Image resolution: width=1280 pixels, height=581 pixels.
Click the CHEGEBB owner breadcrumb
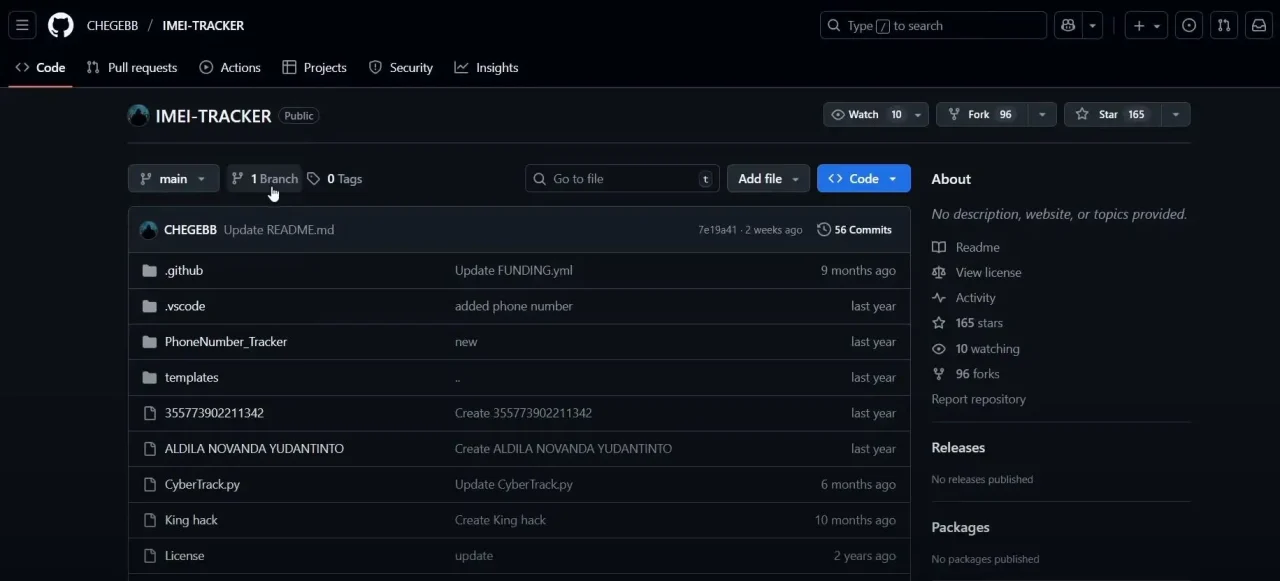click(x=112, y=25)
